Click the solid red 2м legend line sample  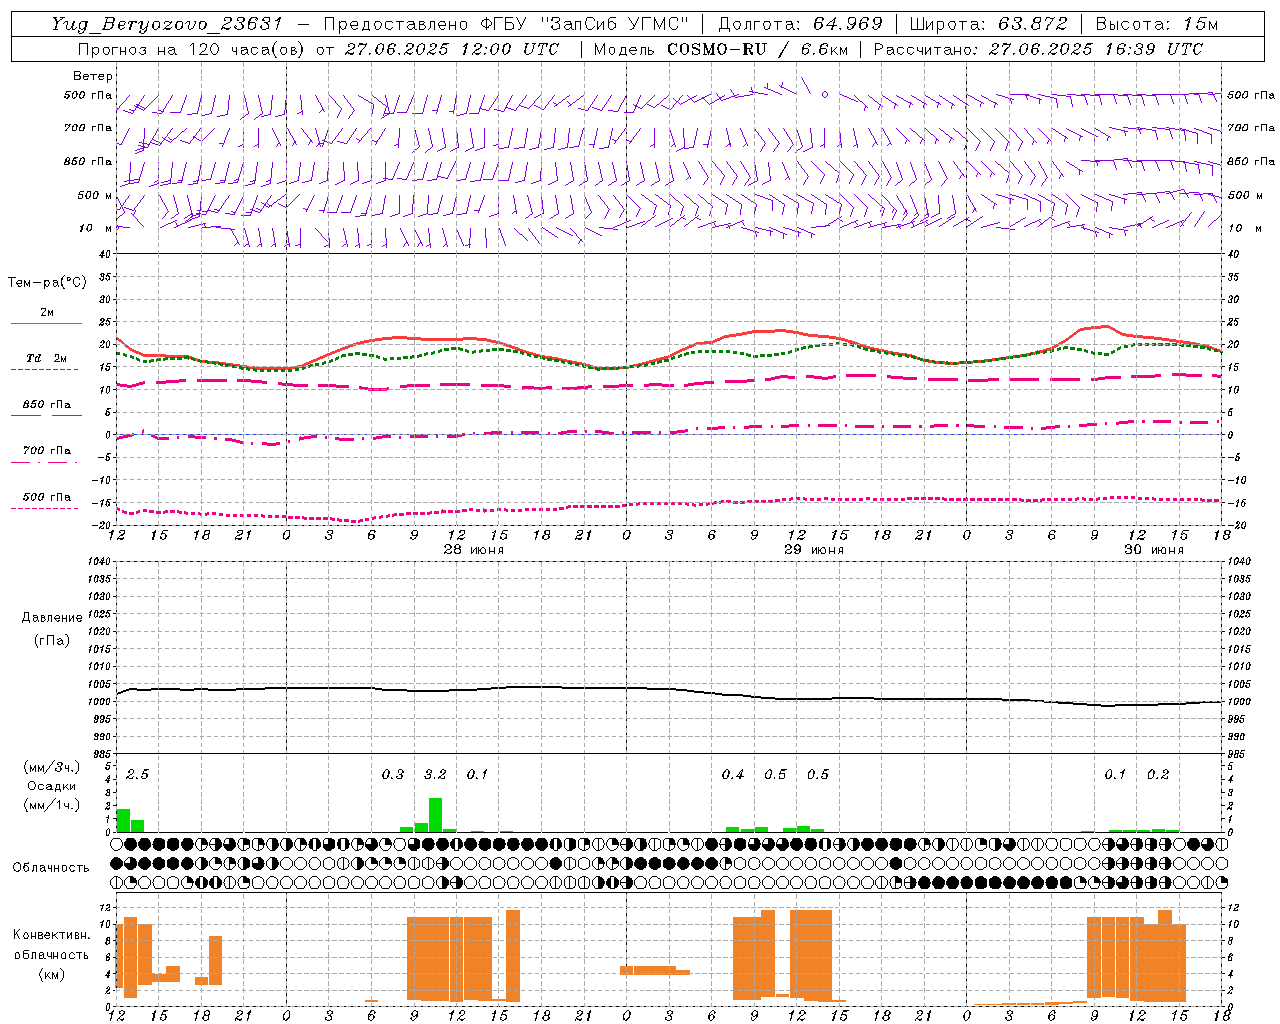[46, 324]
